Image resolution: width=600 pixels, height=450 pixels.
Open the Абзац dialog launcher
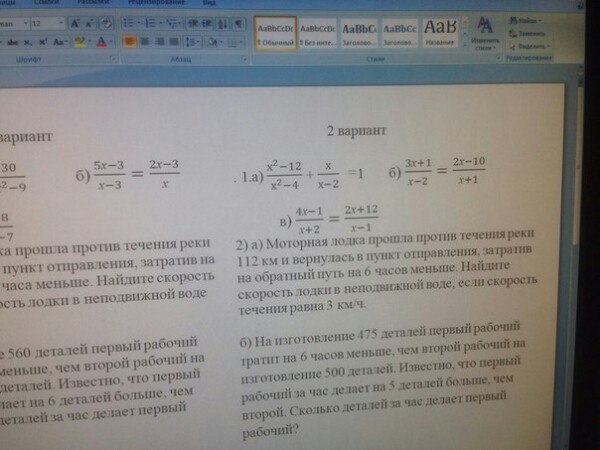tap(244, 59)
